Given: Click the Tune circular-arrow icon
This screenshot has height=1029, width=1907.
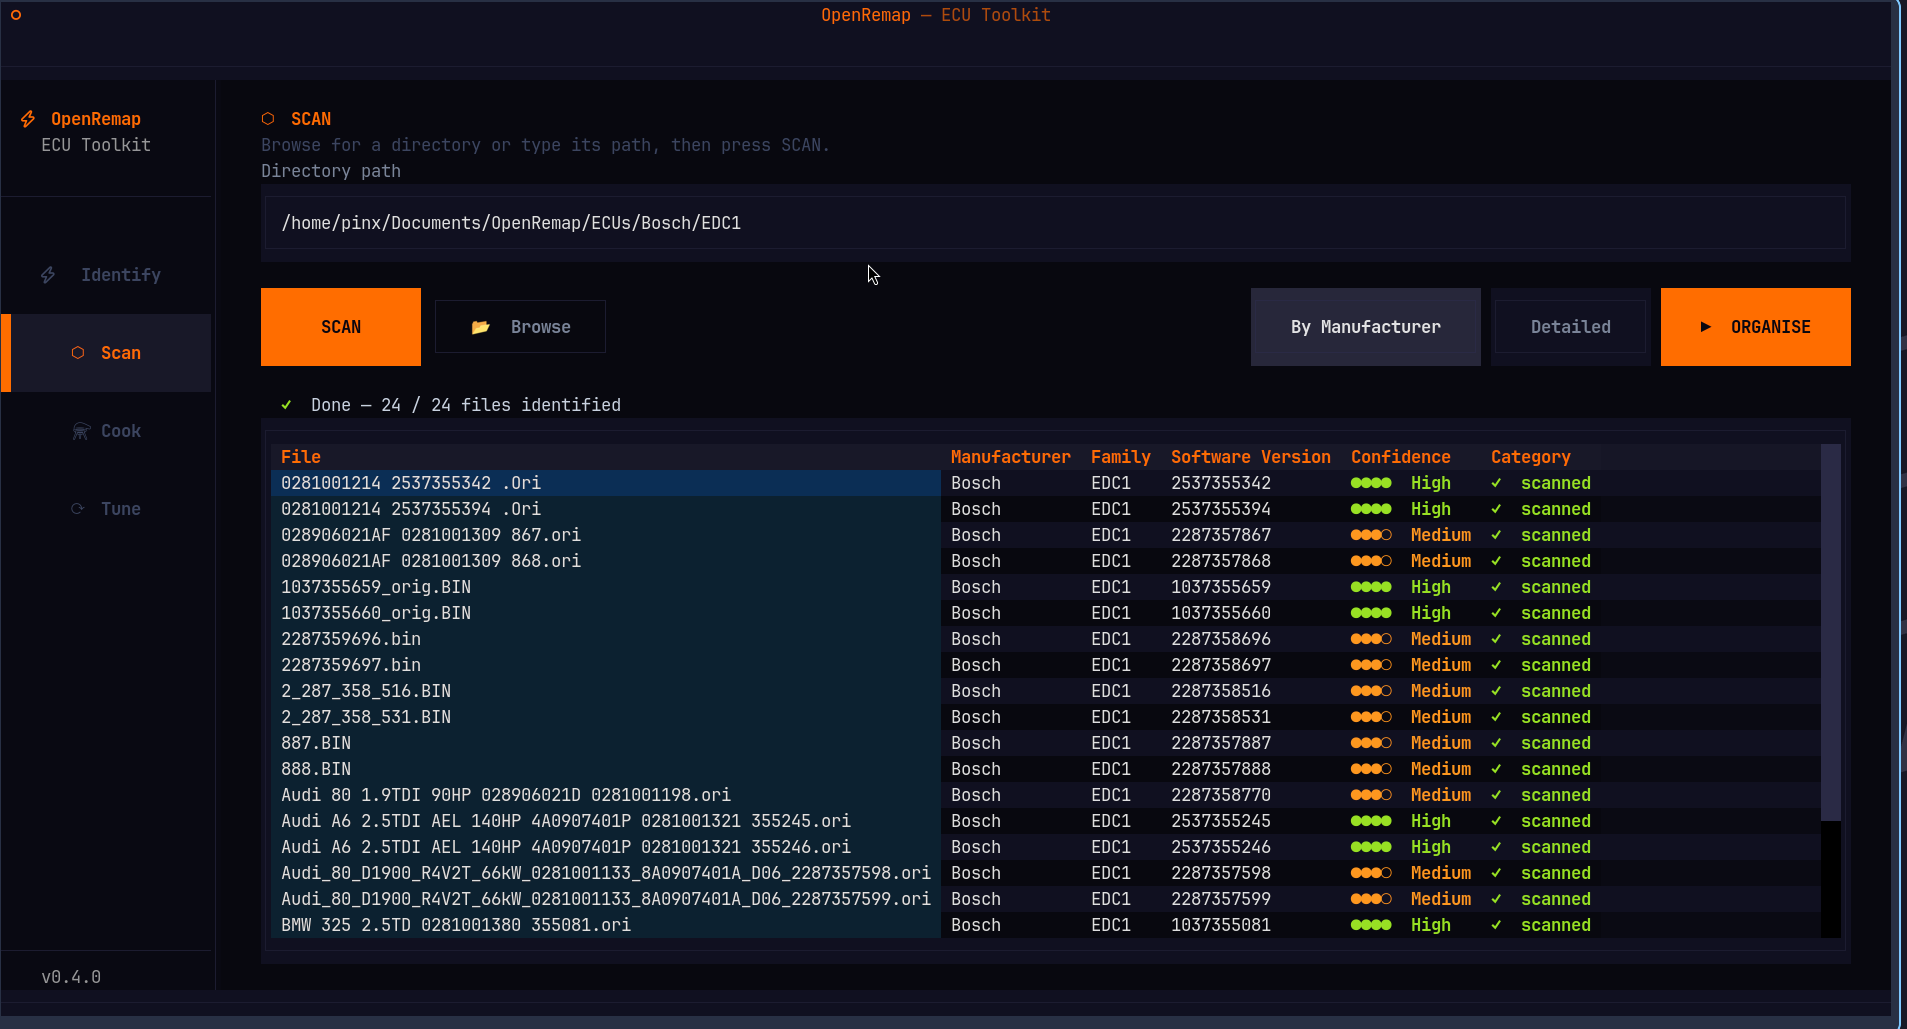Looking at the screenshot, I should (x=78, y=508).
